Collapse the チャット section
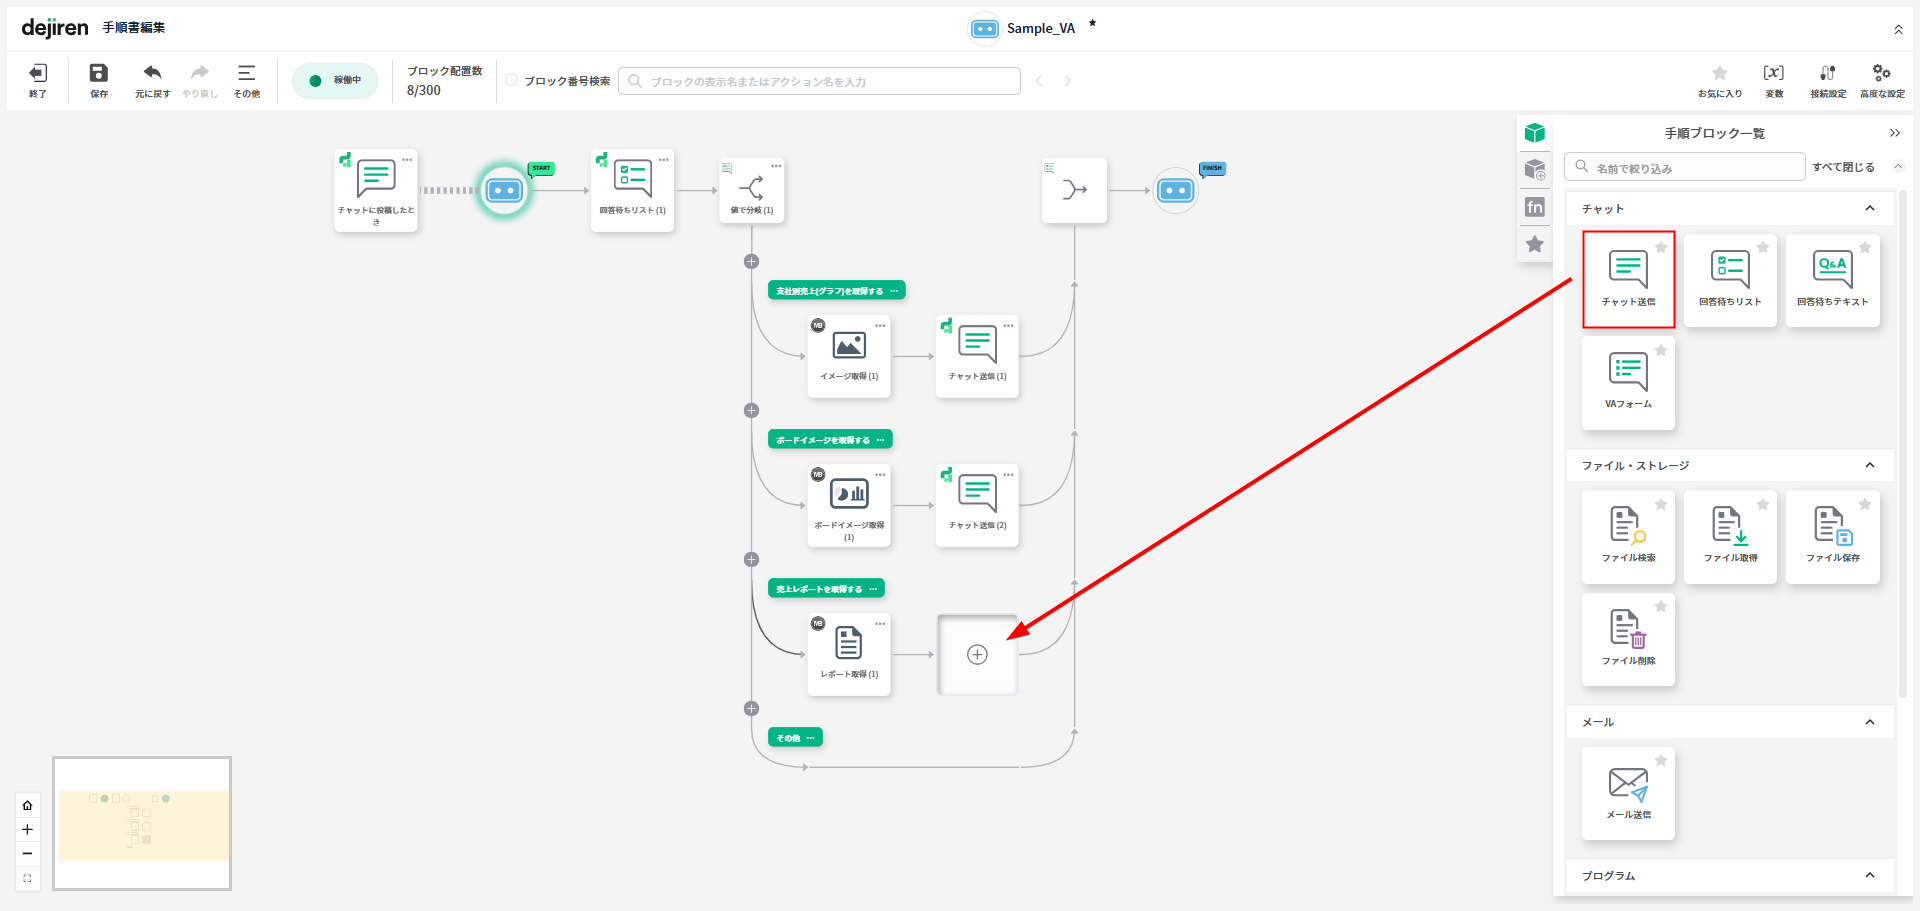 click(1869, 208)
